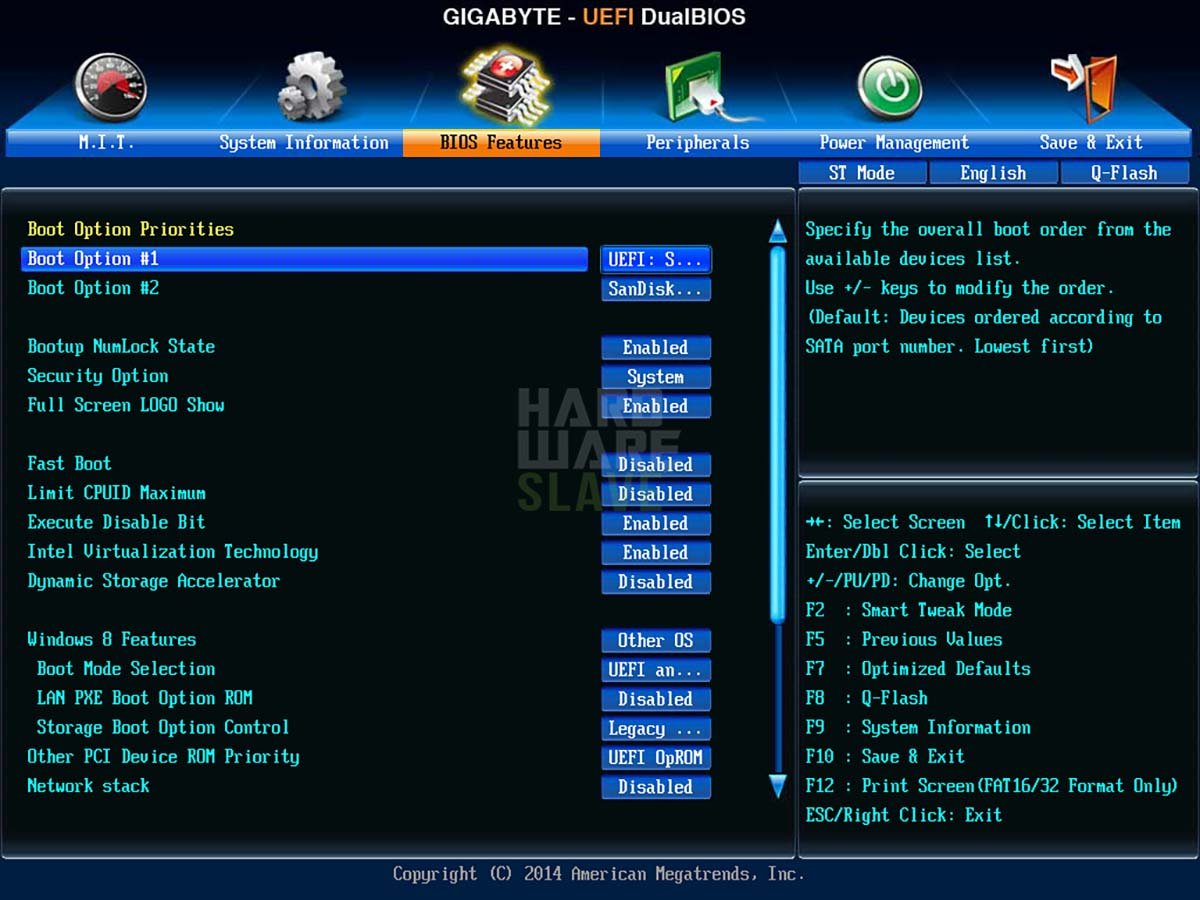Select Dynamic Storage Accelerator label
Image resolution: width=1200 pixels, height=900 pixels.
[154, 581]
